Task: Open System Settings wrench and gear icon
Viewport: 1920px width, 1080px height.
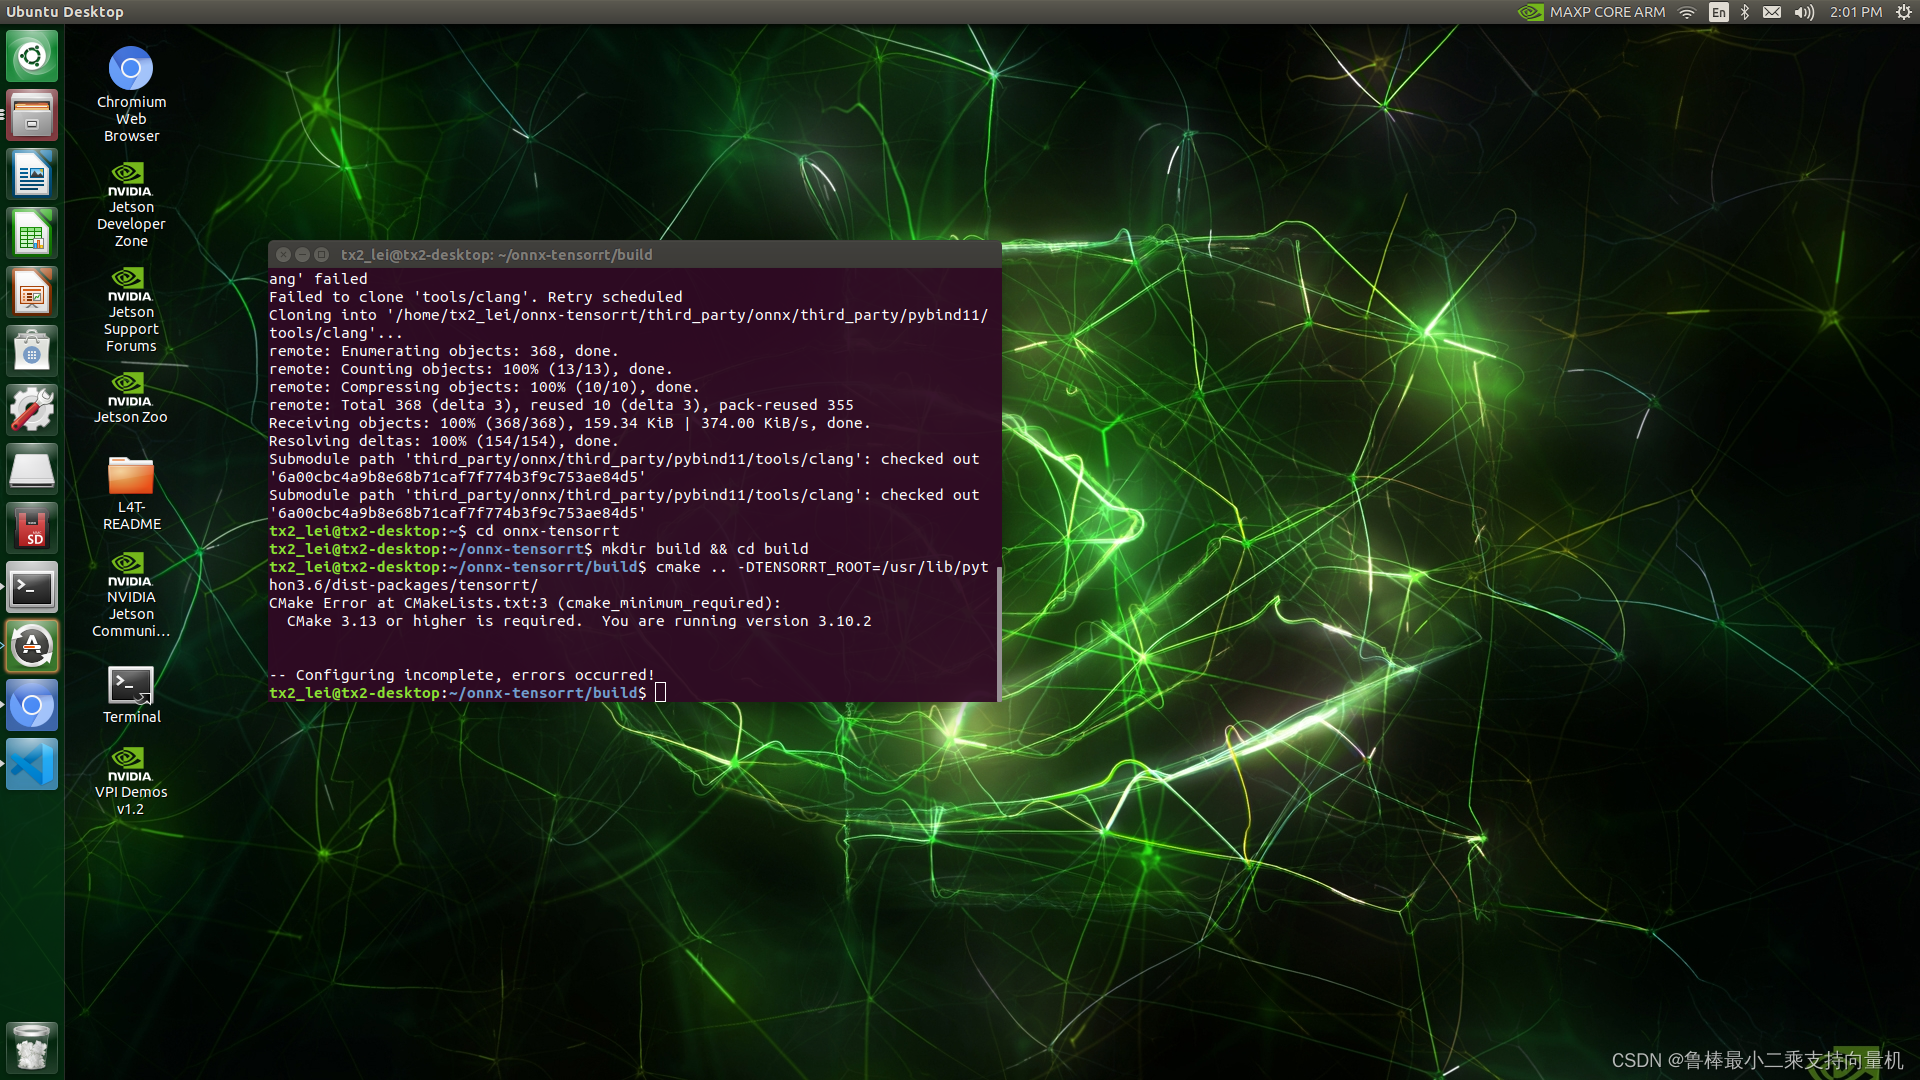Action: (32, 410)
